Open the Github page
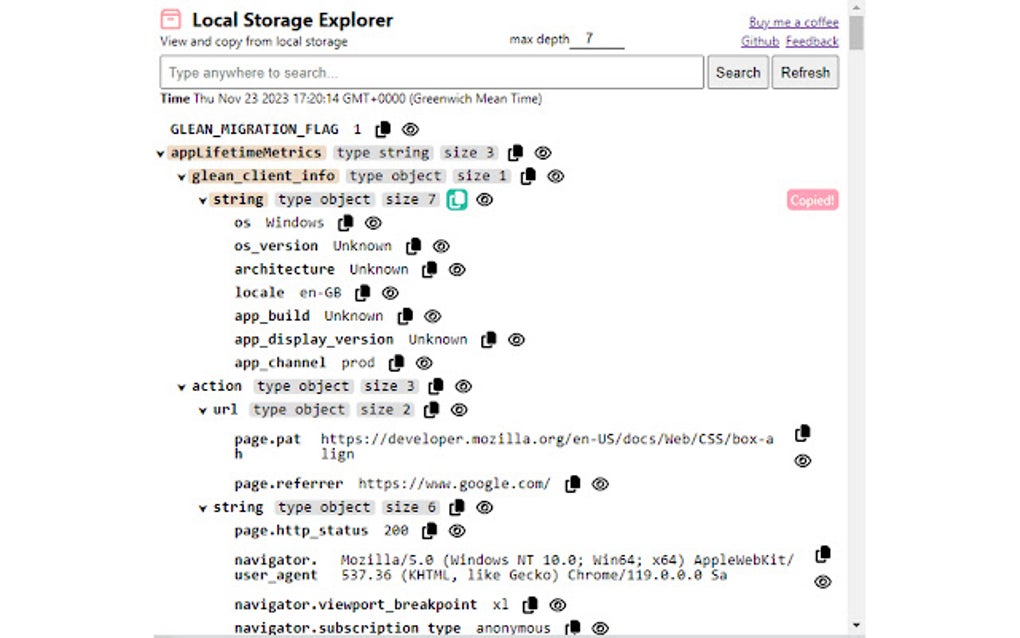The width and height of the screenshot is (1020, 638). [758, 41]
